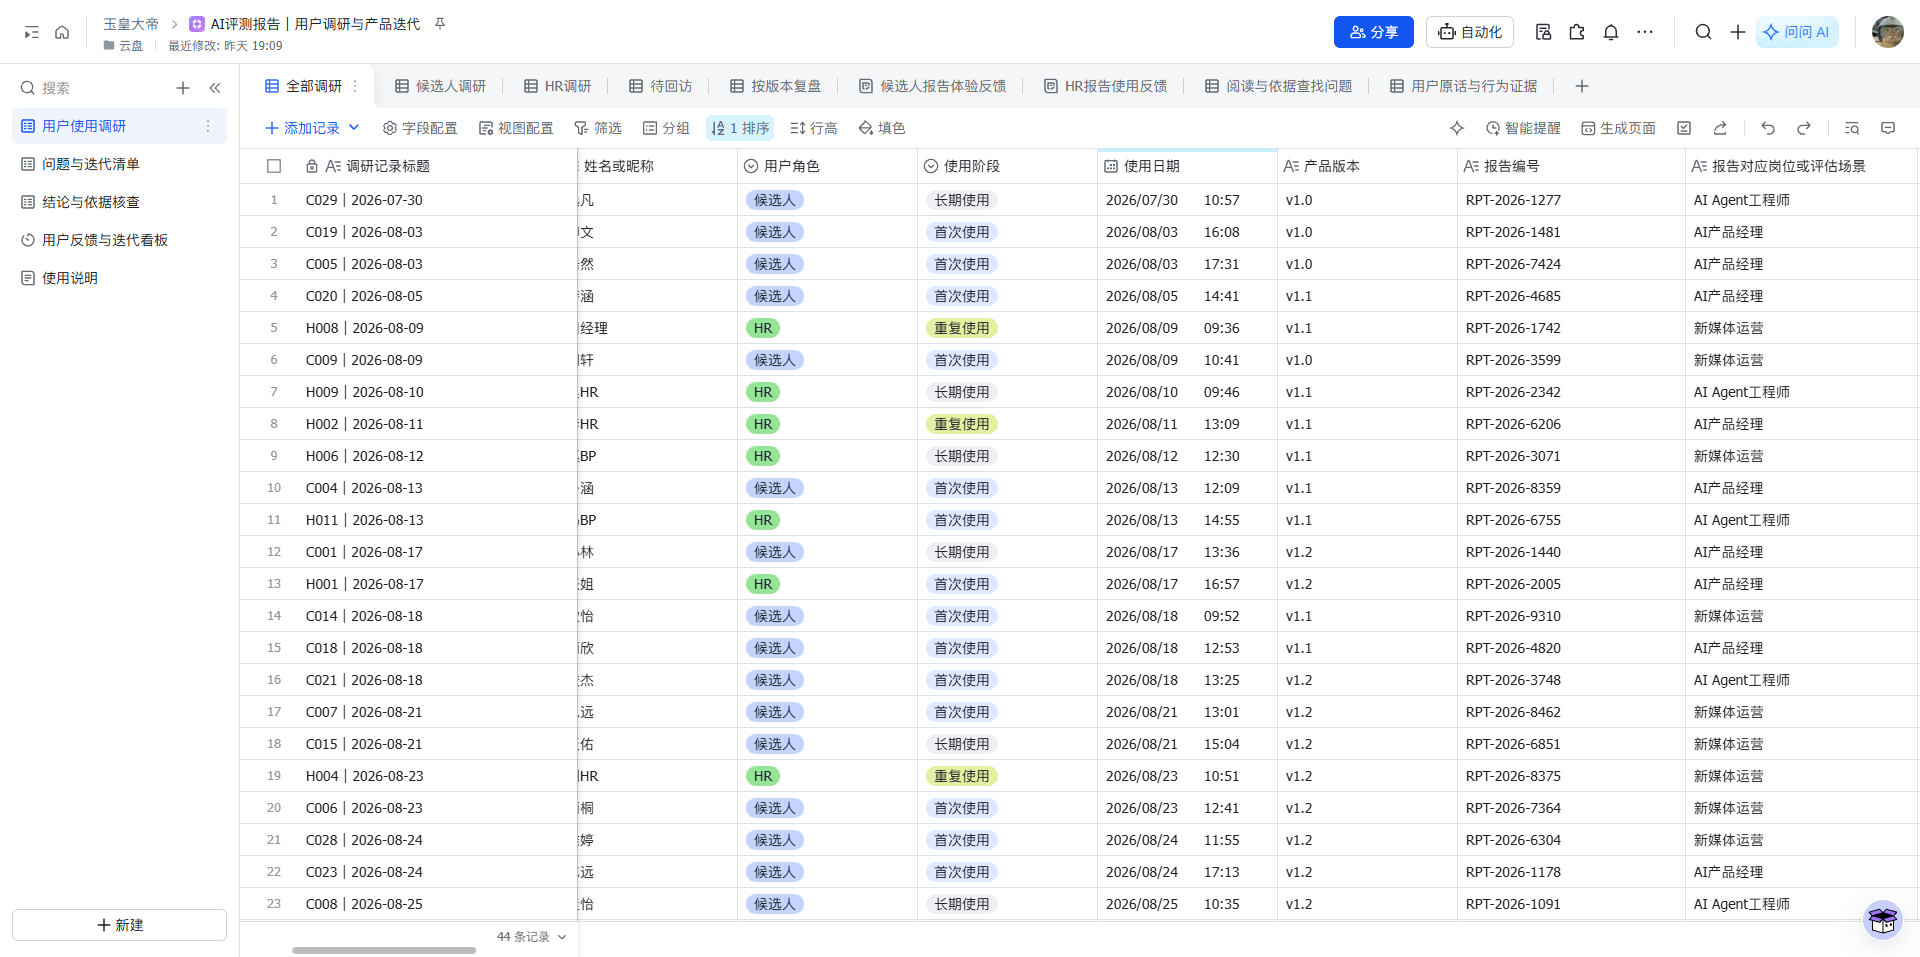Click the search magnifier in top bar
The height and width of the screenshot is (957, 1920).
[1703, 32]
